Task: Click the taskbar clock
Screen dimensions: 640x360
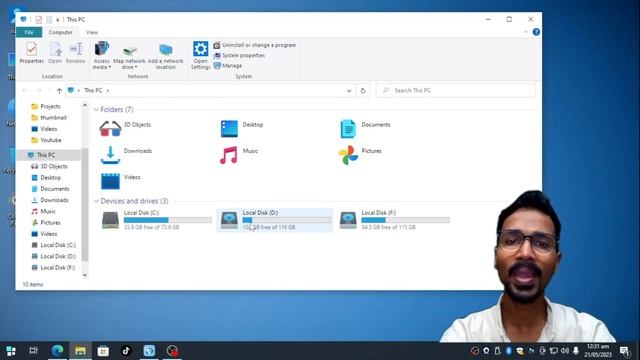Action: pyautogui.click(x=598, y=351)
